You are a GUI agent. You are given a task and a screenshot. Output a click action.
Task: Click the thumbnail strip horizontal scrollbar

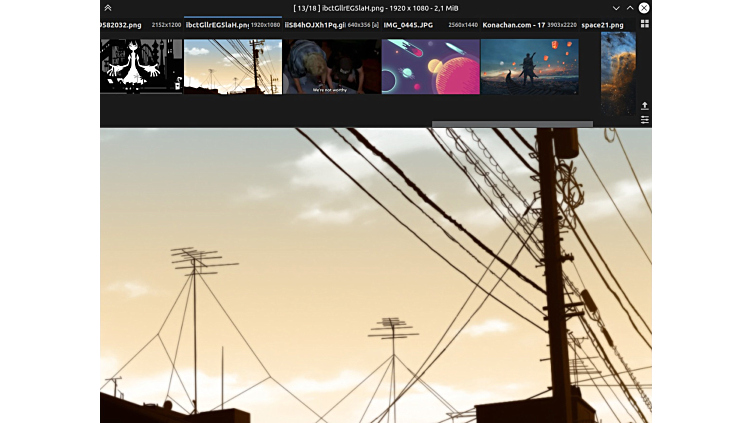click(x=512, y=124)
